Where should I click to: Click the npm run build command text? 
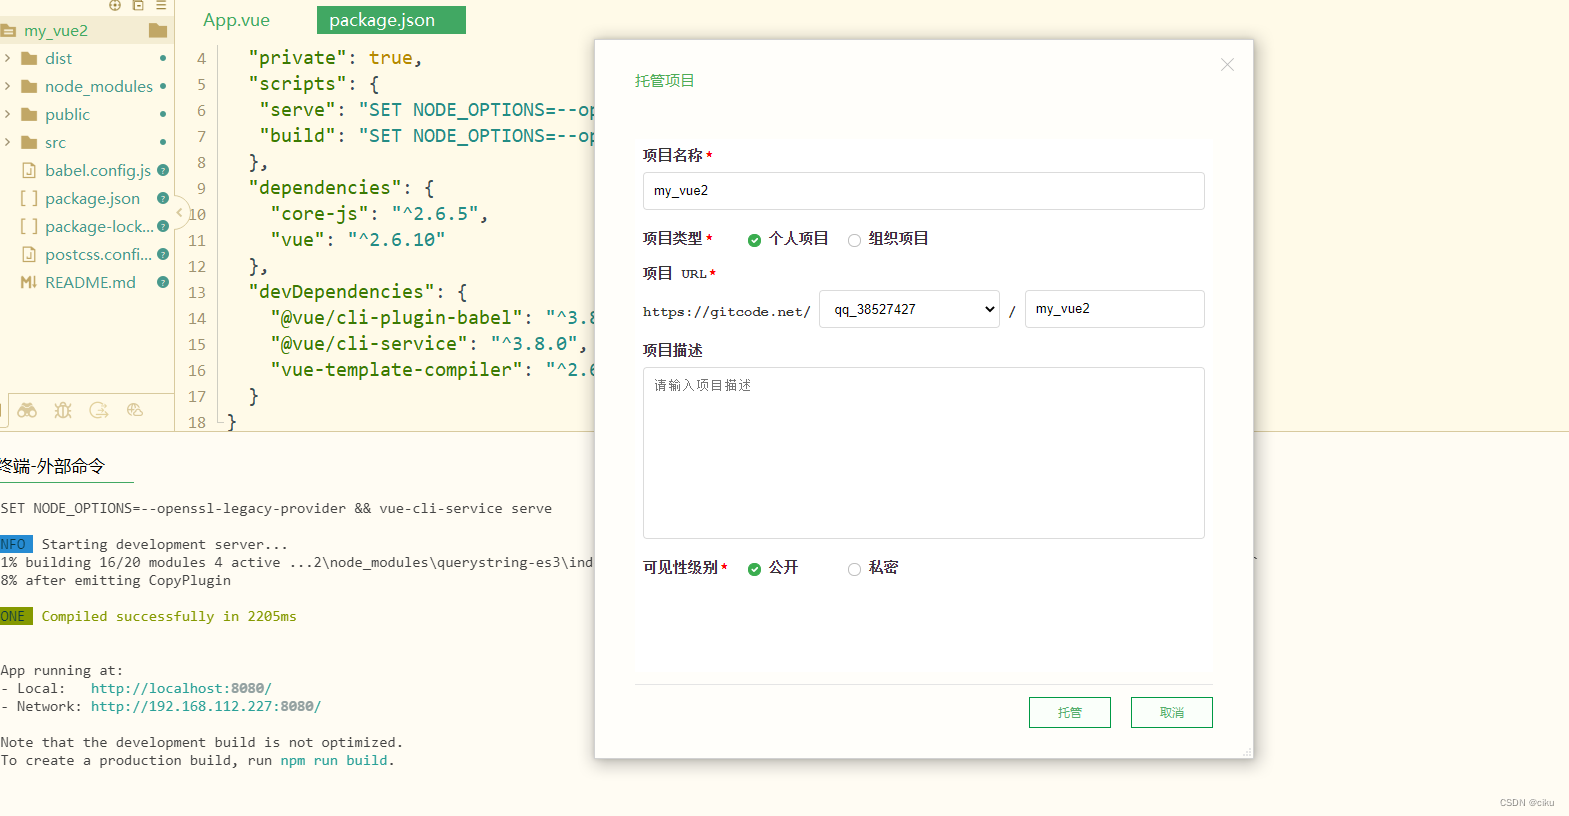[334, 760]
